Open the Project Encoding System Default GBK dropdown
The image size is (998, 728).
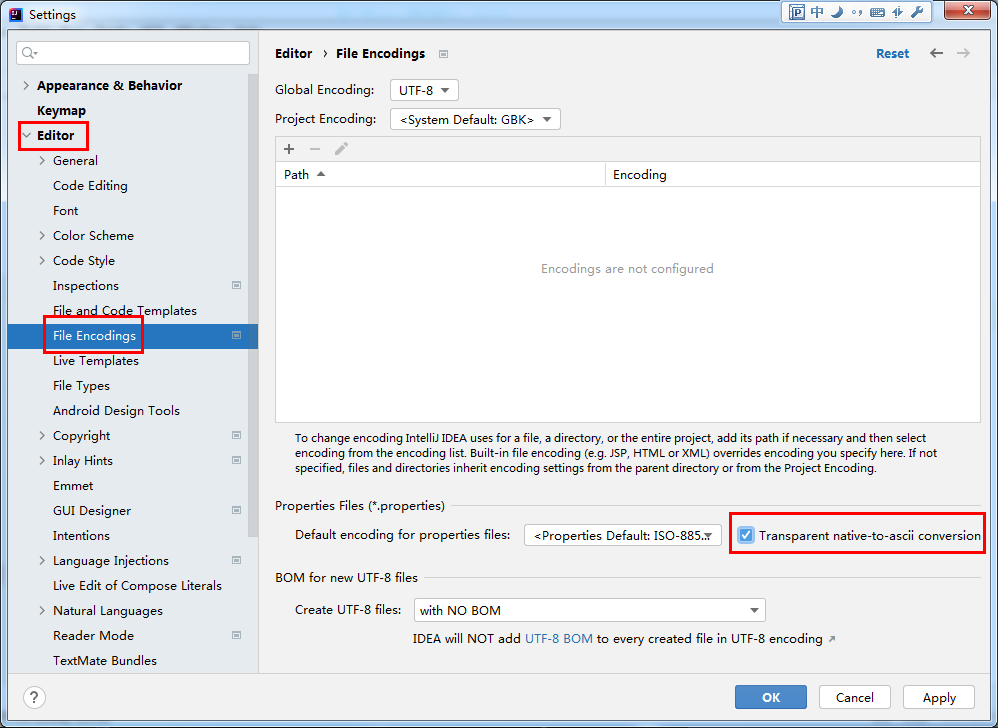pos(475,119)
